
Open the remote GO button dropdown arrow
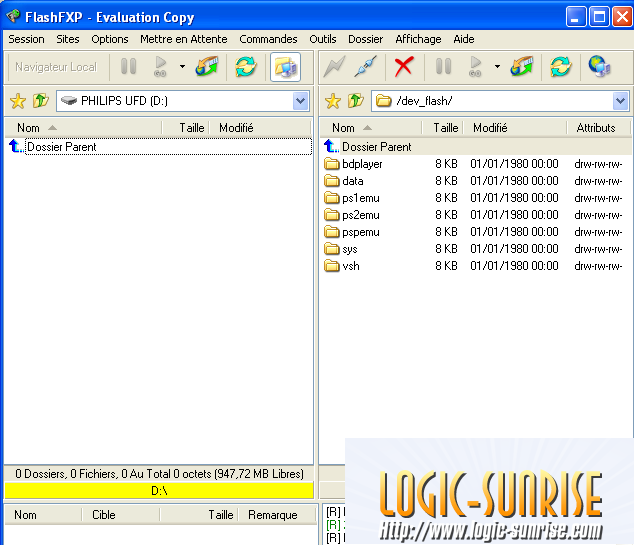497,66
